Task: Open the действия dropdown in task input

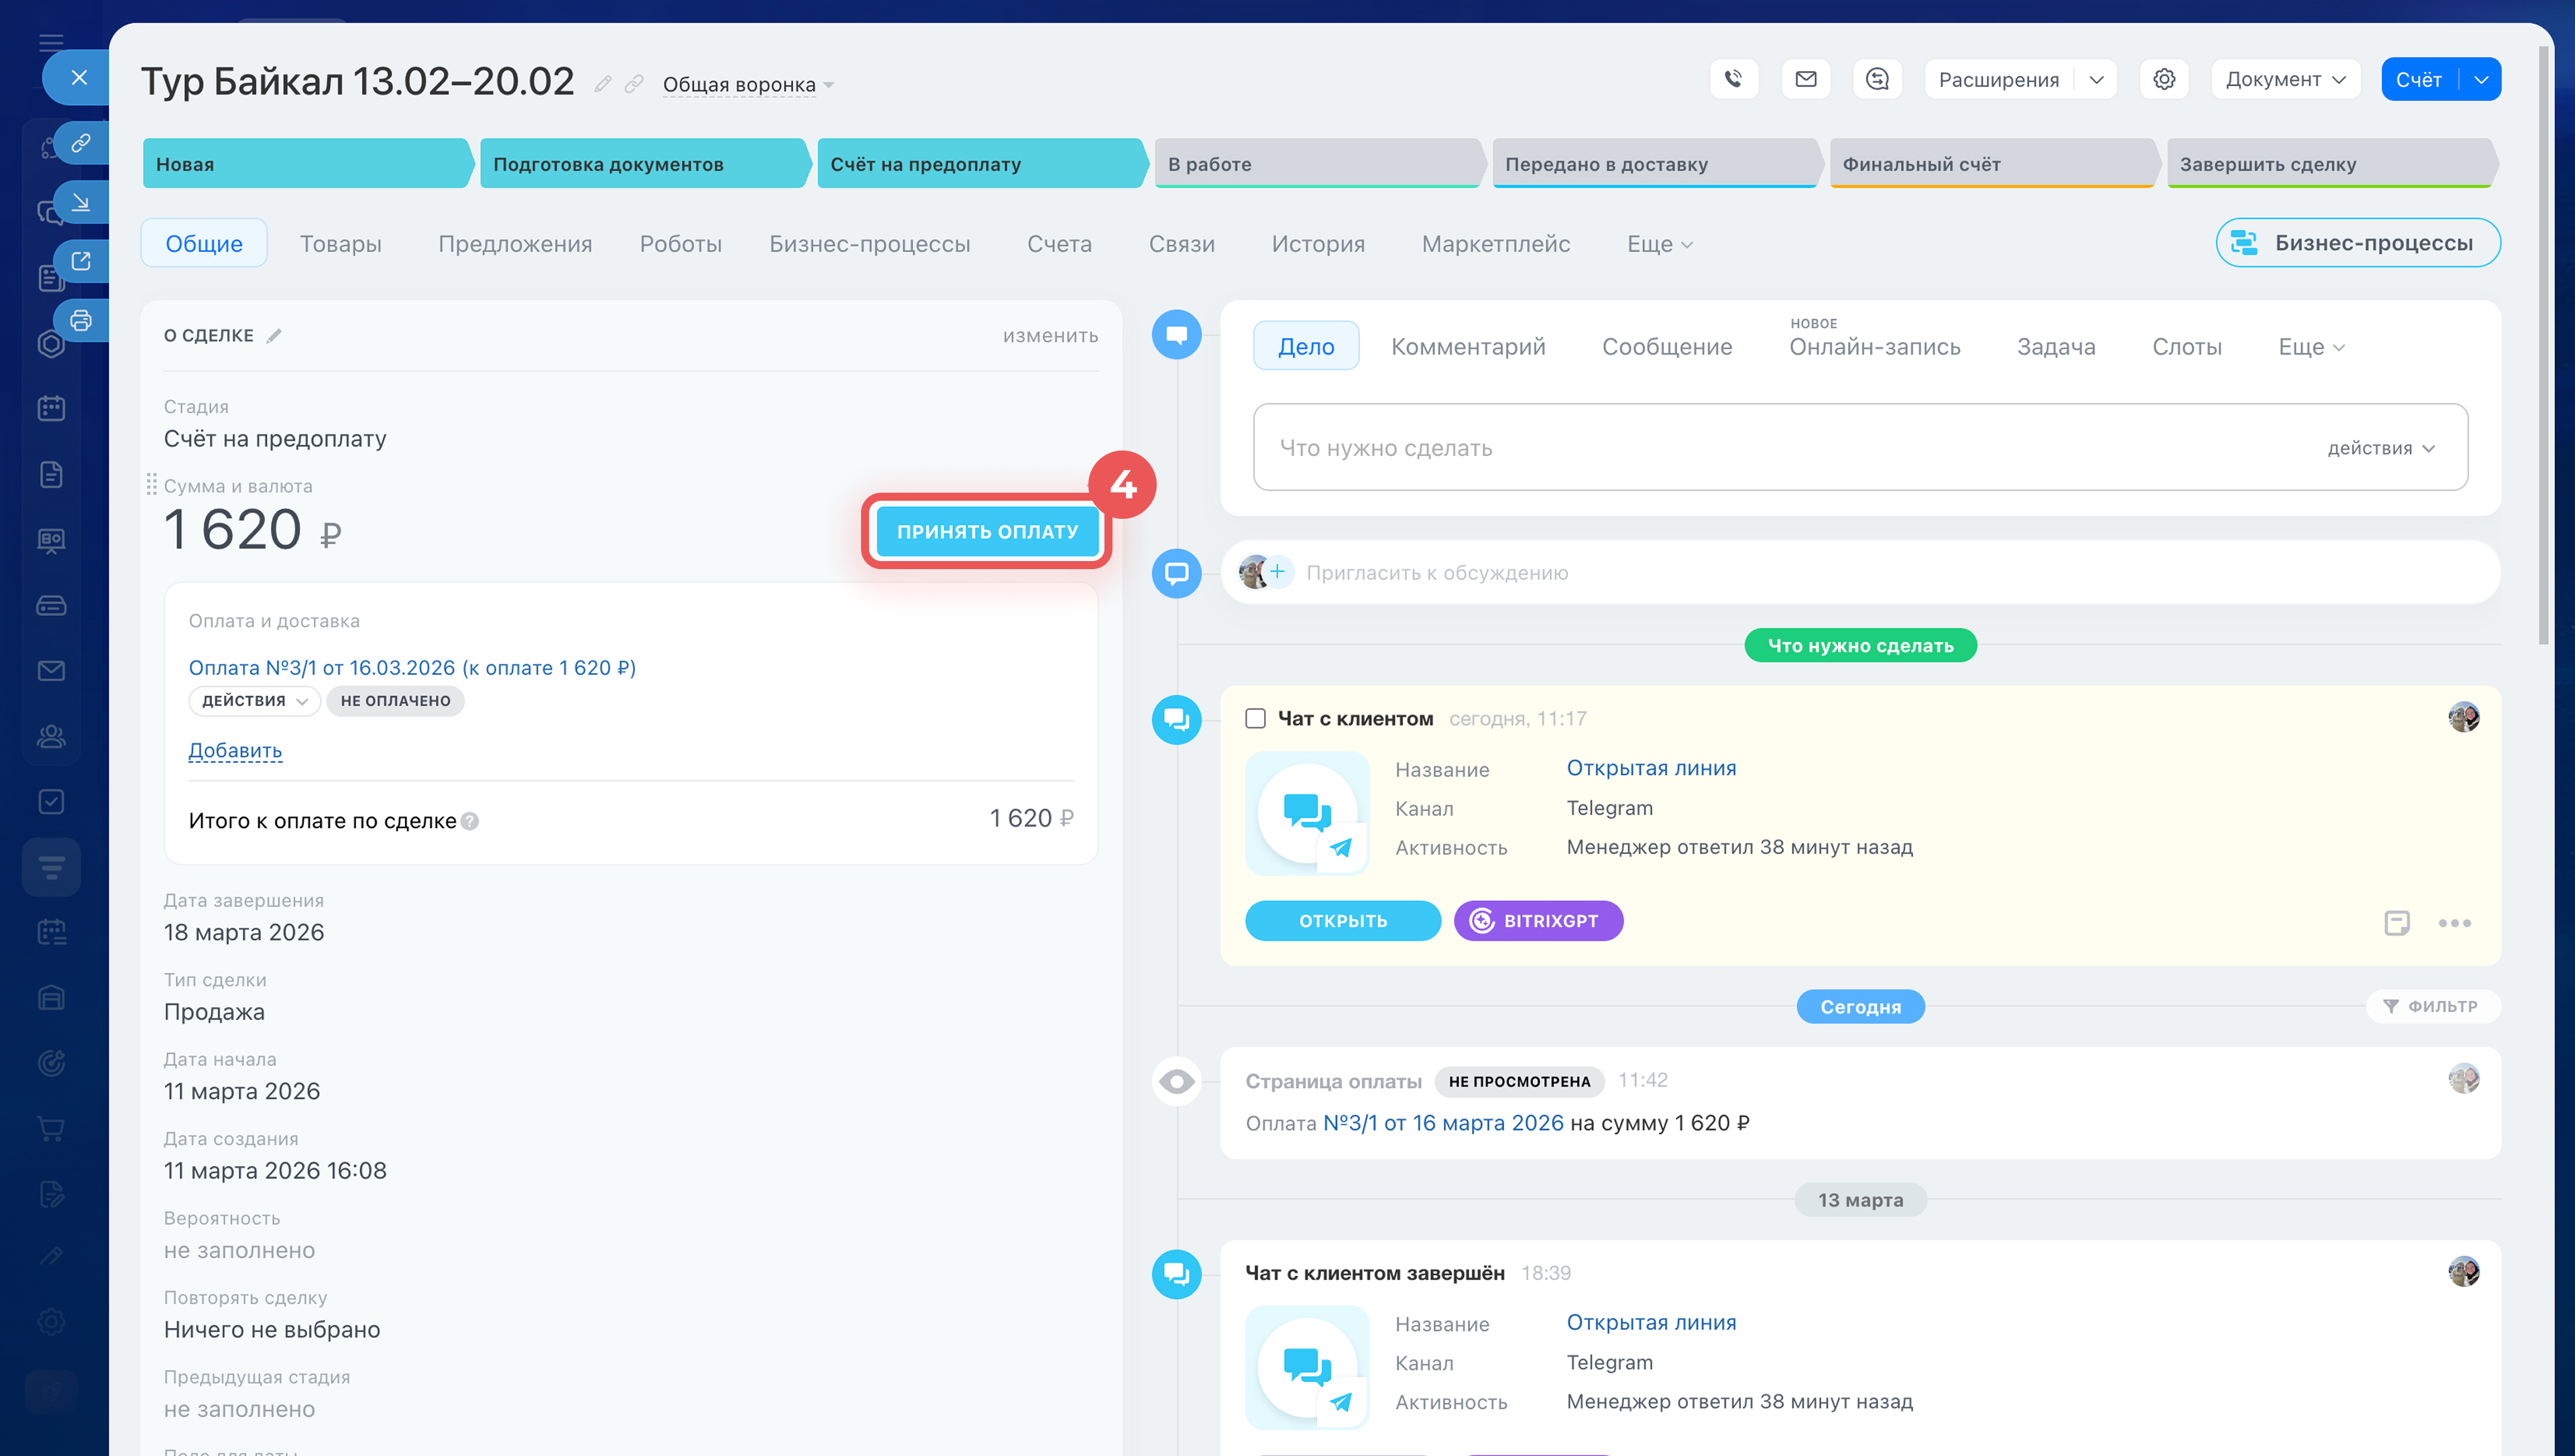Action: point(2381,448)
